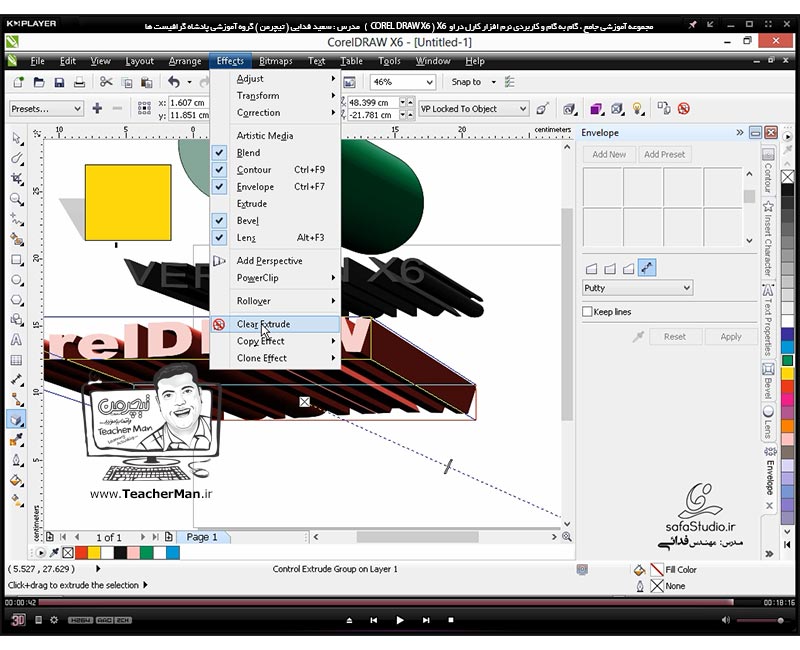This screenshot has height=650, width=800.
Task: Click the Reset button in Envelope docker
Action: [674, 337]
